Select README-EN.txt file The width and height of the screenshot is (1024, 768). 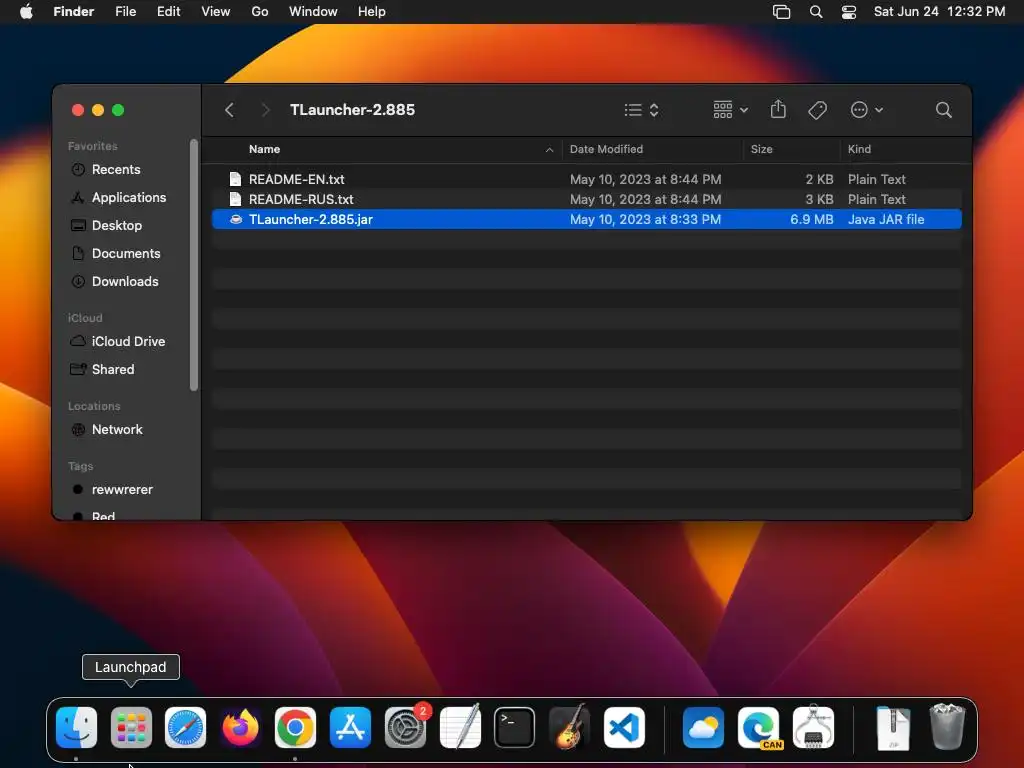point(586,179)
